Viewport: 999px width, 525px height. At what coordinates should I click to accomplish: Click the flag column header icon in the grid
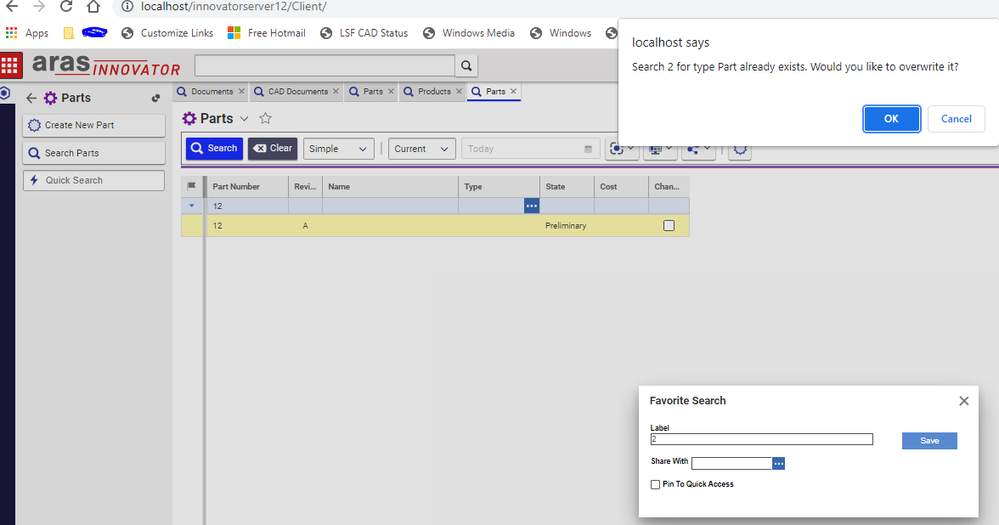pos(192,186)
